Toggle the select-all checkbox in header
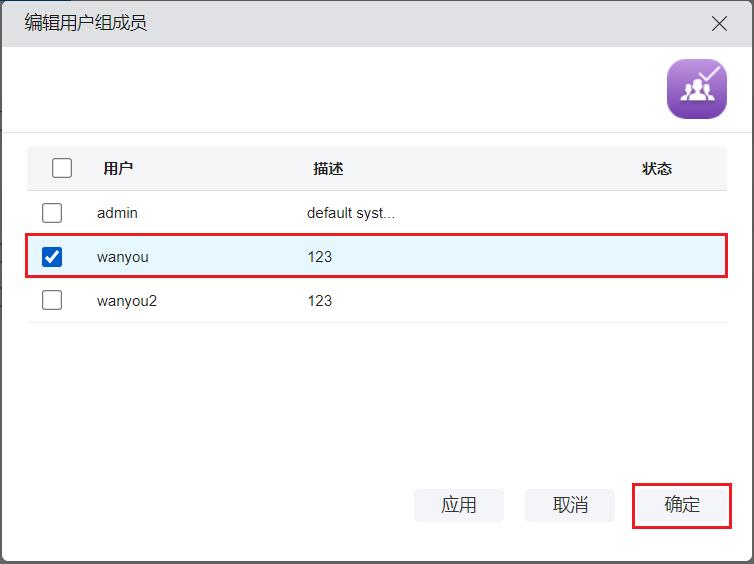Image resolution: width=754 pixels, height=564 pixels. (x=62, y=168)
